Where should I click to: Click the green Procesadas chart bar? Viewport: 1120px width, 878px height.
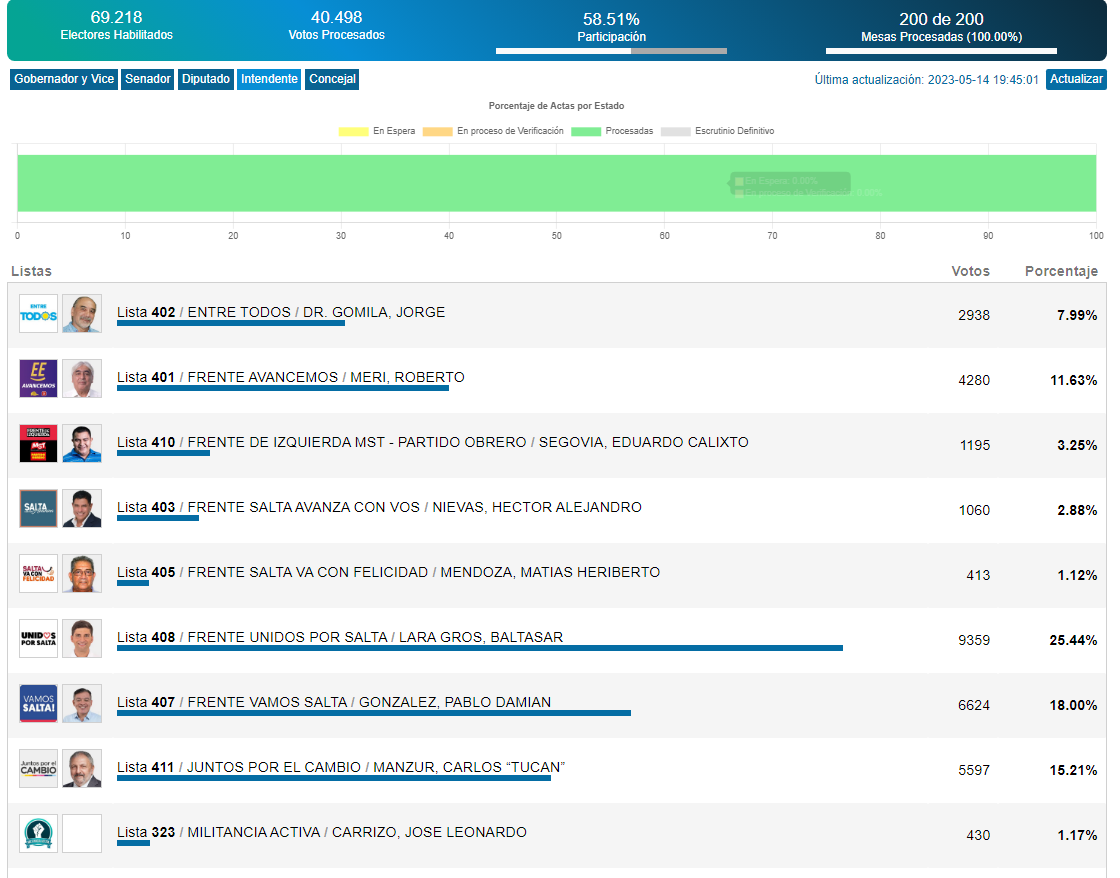click(400, 183)
